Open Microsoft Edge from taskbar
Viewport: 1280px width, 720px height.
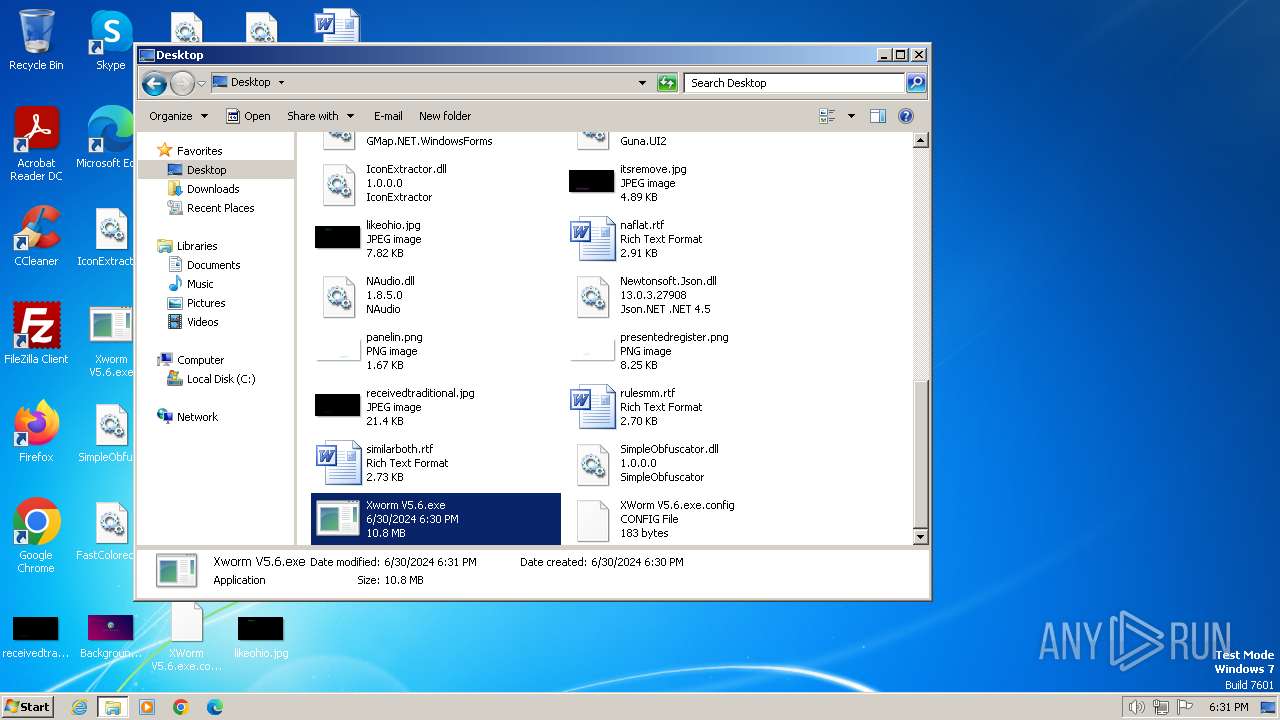pyautogui.click(x=214, y=707)
